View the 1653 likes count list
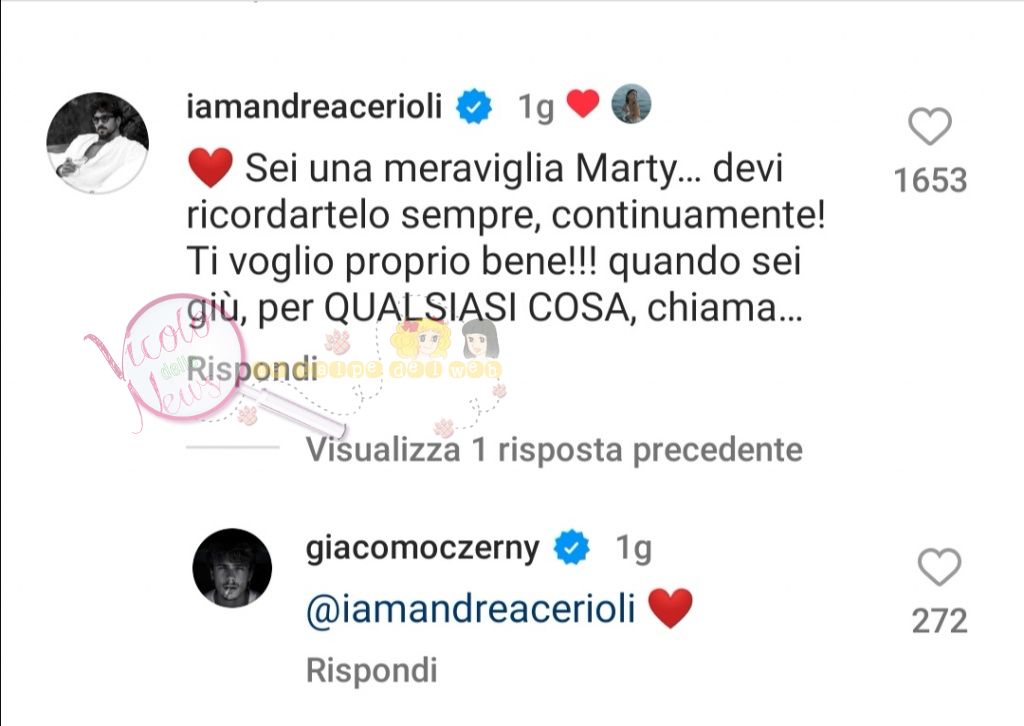The image size is (1024, 726). [930, 181]
